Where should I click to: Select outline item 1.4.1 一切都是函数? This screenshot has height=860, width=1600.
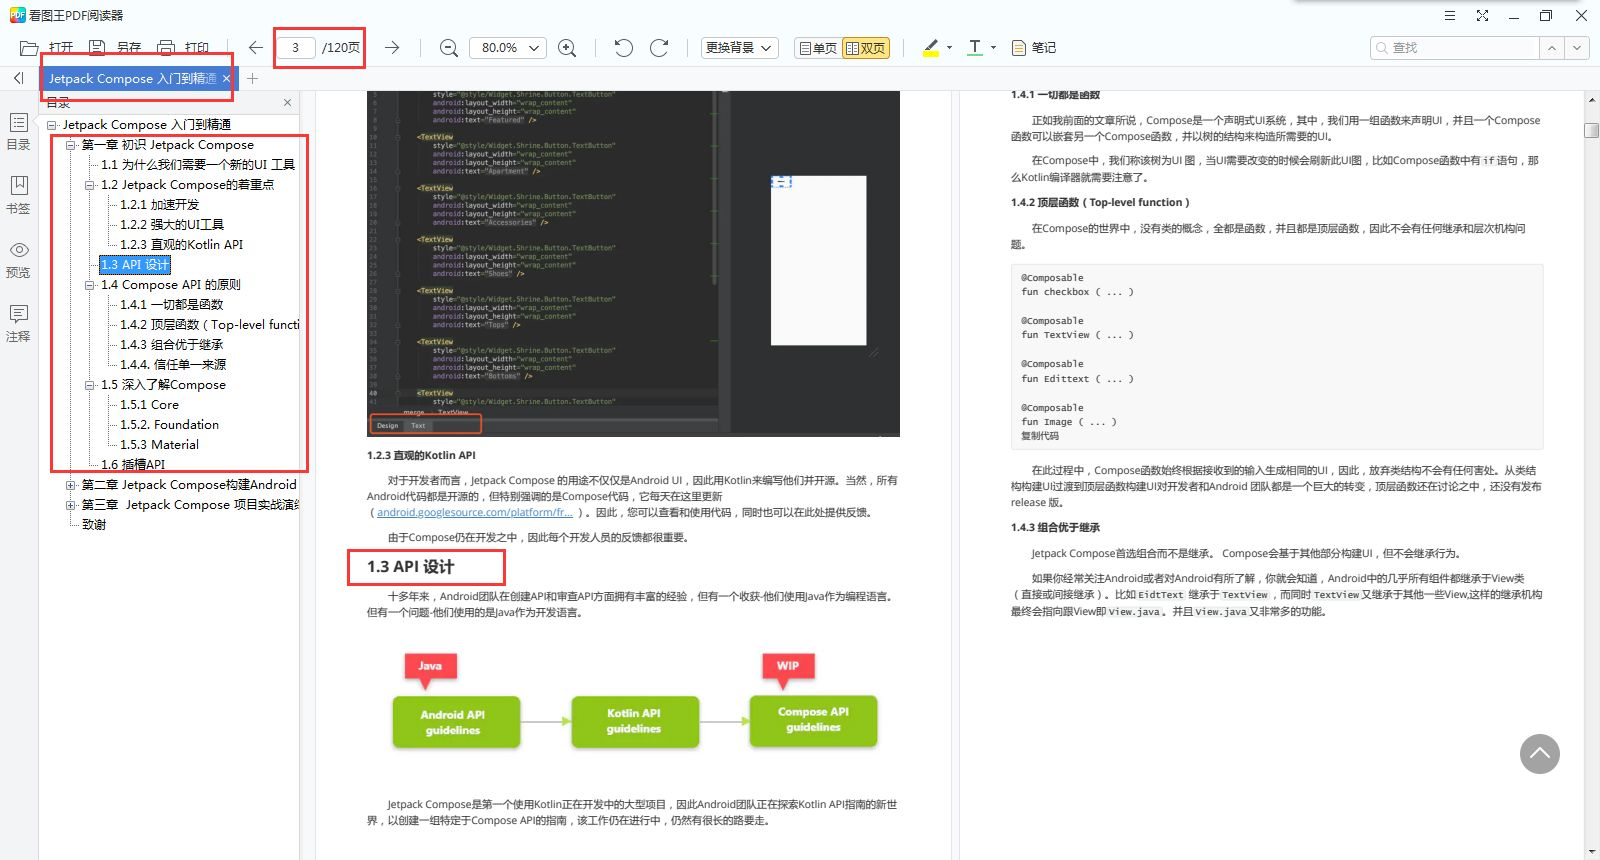[x=171, y=305]
